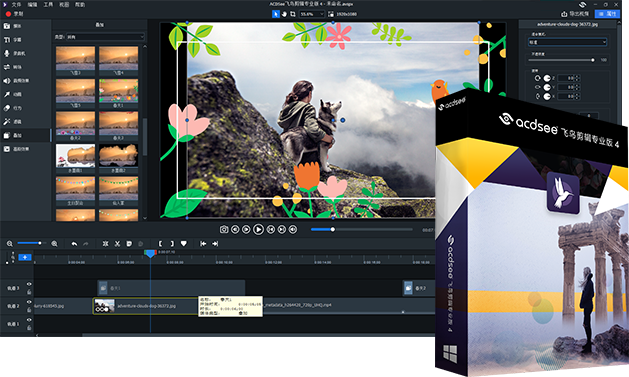
Task: Add a marker with the heart-shaped icon
Action: click(183, 243)
